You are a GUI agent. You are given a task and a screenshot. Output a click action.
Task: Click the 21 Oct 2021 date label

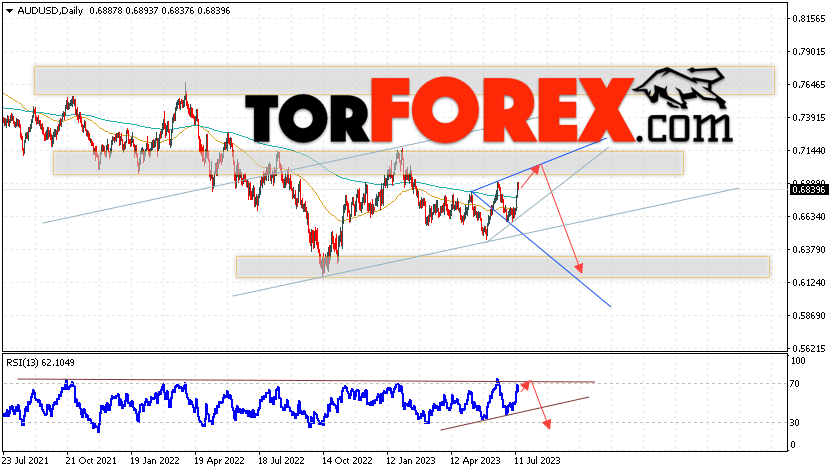coord(90,460)
